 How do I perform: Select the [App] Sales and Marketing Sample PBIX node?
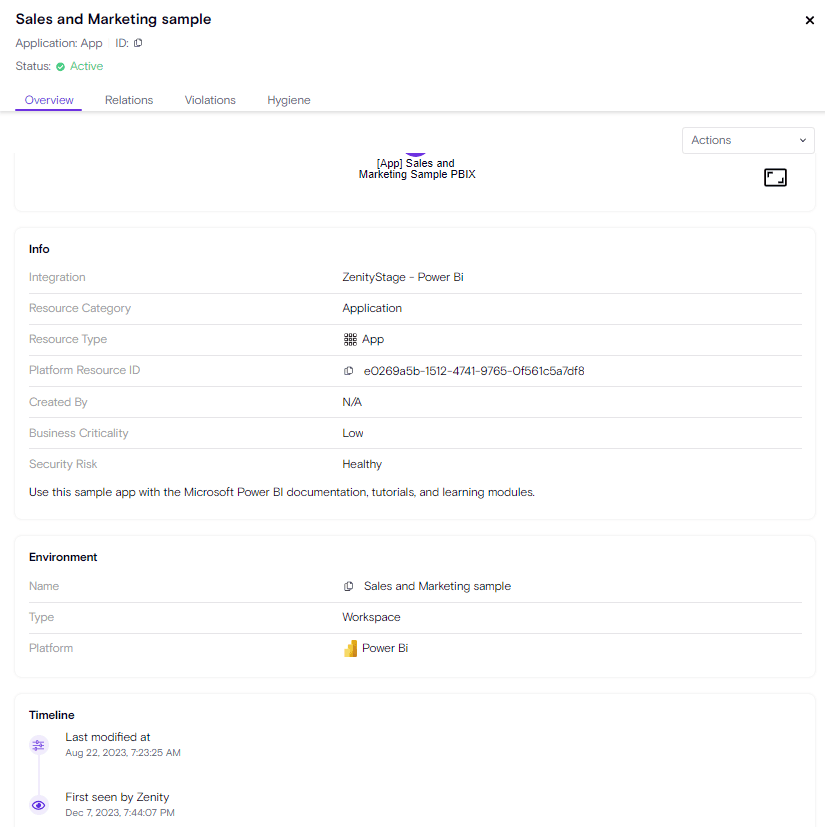(417, 168)
